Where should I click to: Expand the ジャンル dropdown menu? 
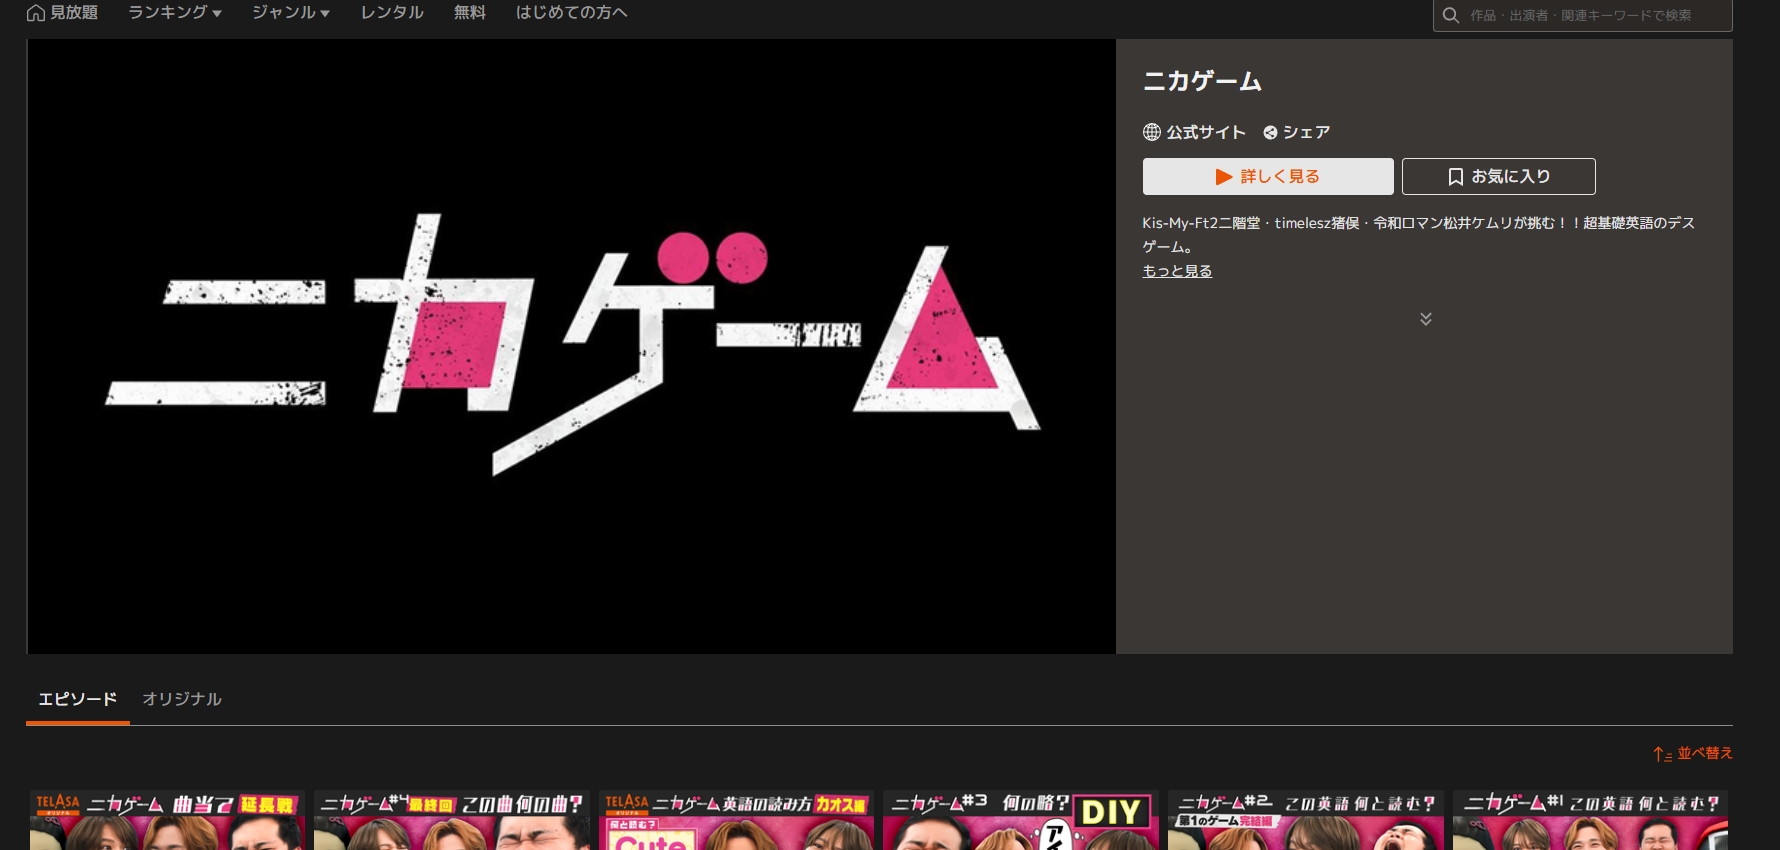coord(291,13)
